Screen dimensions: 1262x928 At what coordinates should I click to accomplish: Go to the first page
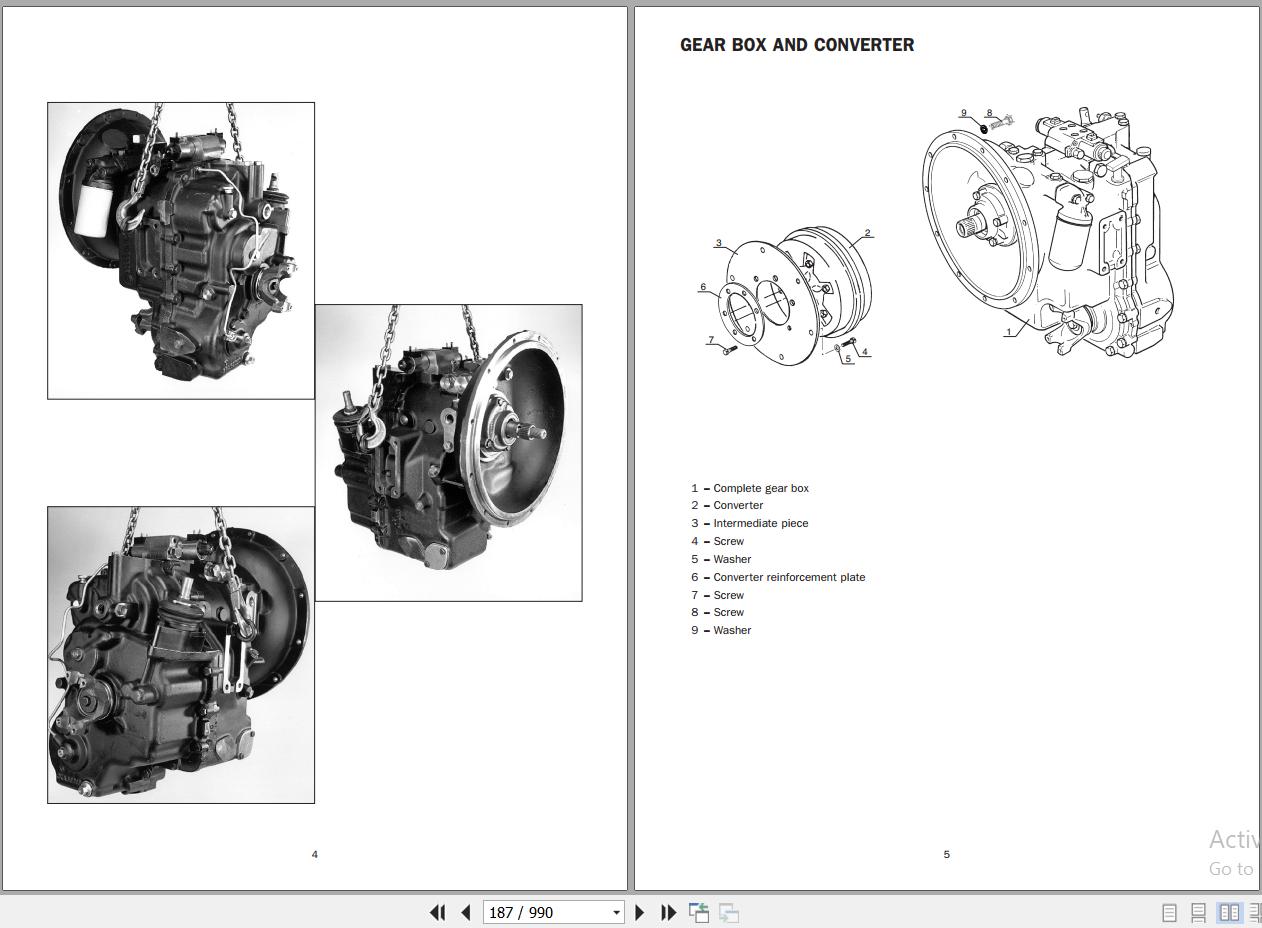coord(437,912)
